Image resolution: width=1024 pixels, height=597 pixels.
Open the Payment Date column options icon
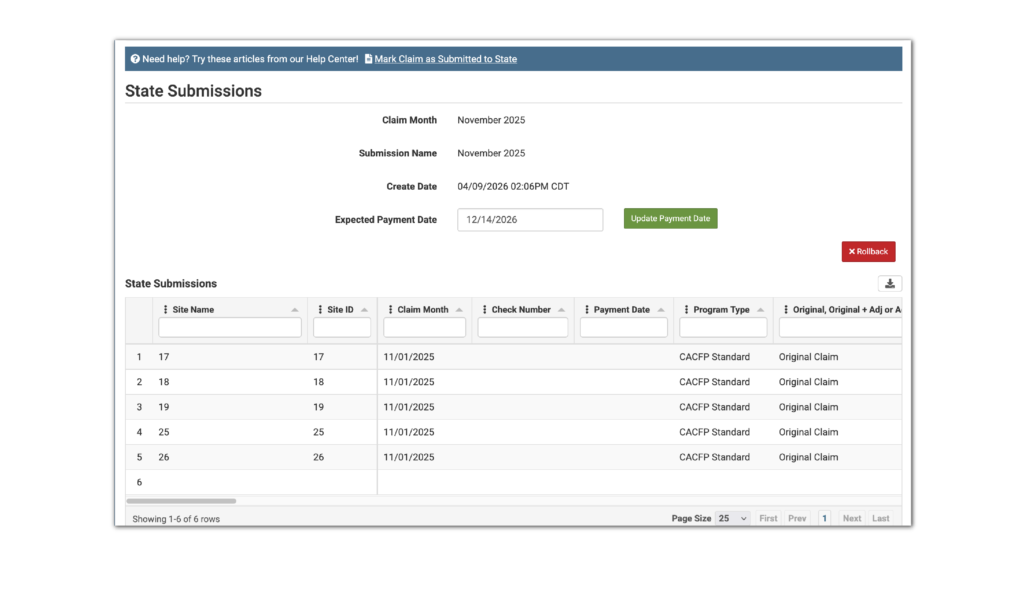click(x=585, y=309)
